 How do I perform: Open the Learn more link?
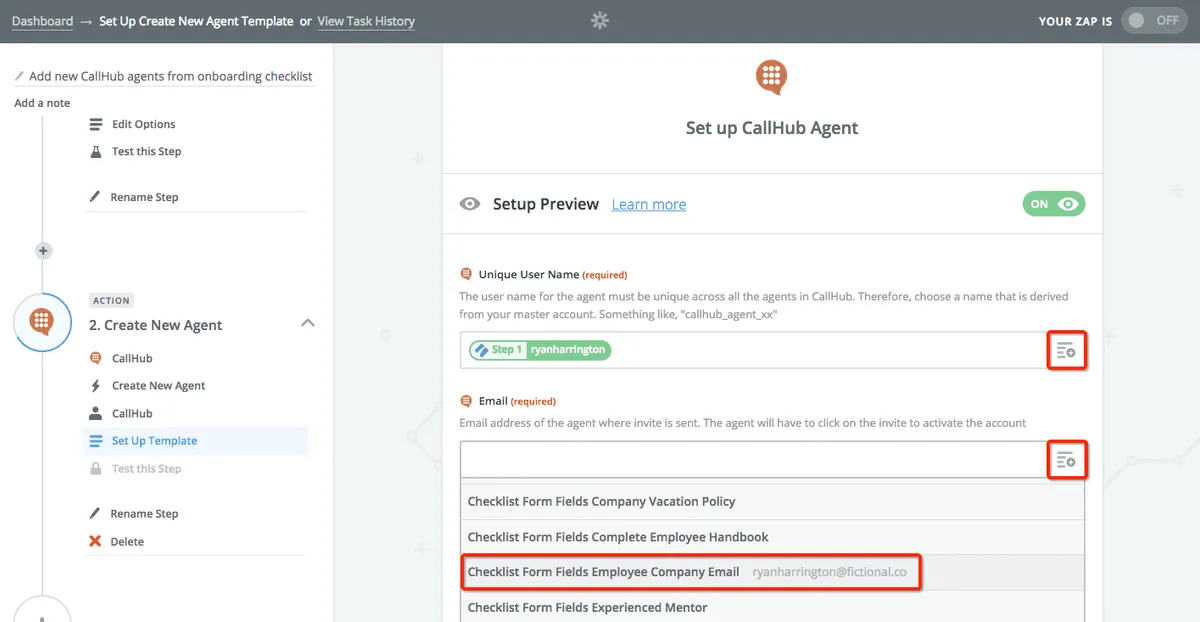pos(649,204)
